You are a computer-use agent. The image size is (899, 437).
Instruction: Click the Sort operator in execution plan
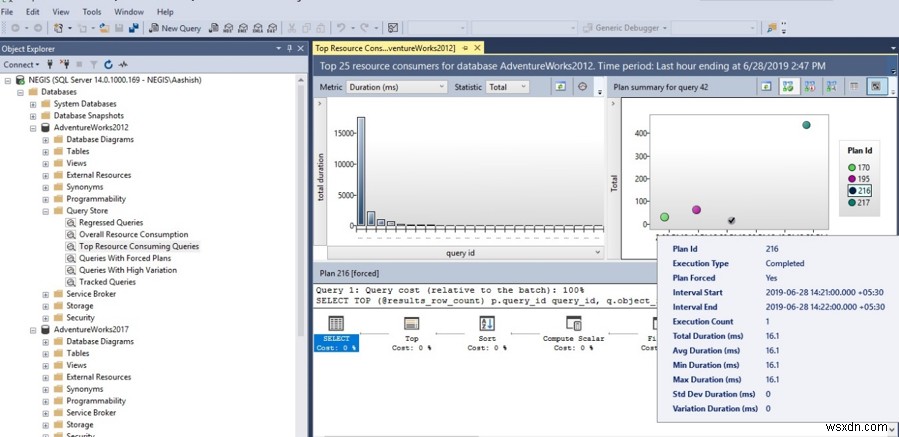487,333
